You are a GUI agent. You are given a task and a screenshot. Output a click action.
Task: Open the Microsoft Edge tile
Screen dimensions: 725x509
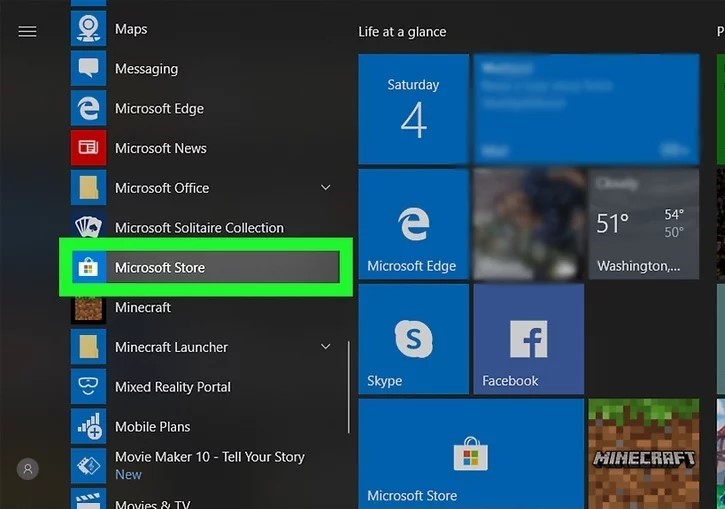point(413,224)
